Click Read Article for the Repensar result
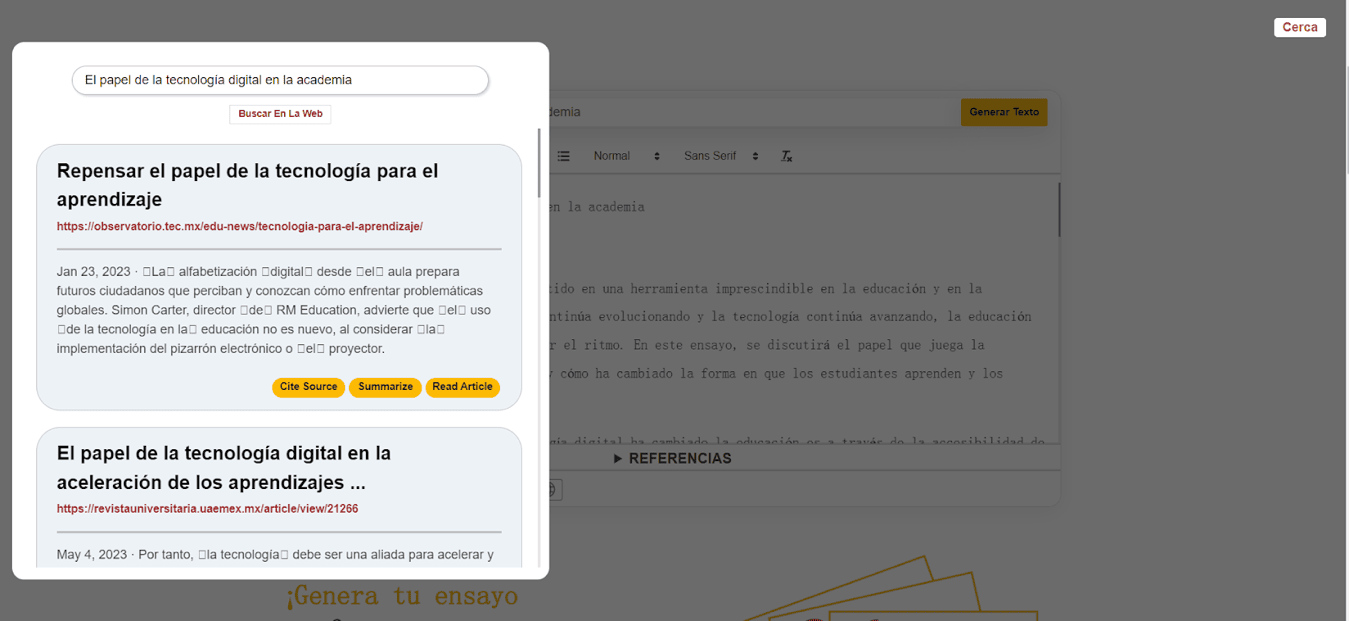 [x=462, y=387]
